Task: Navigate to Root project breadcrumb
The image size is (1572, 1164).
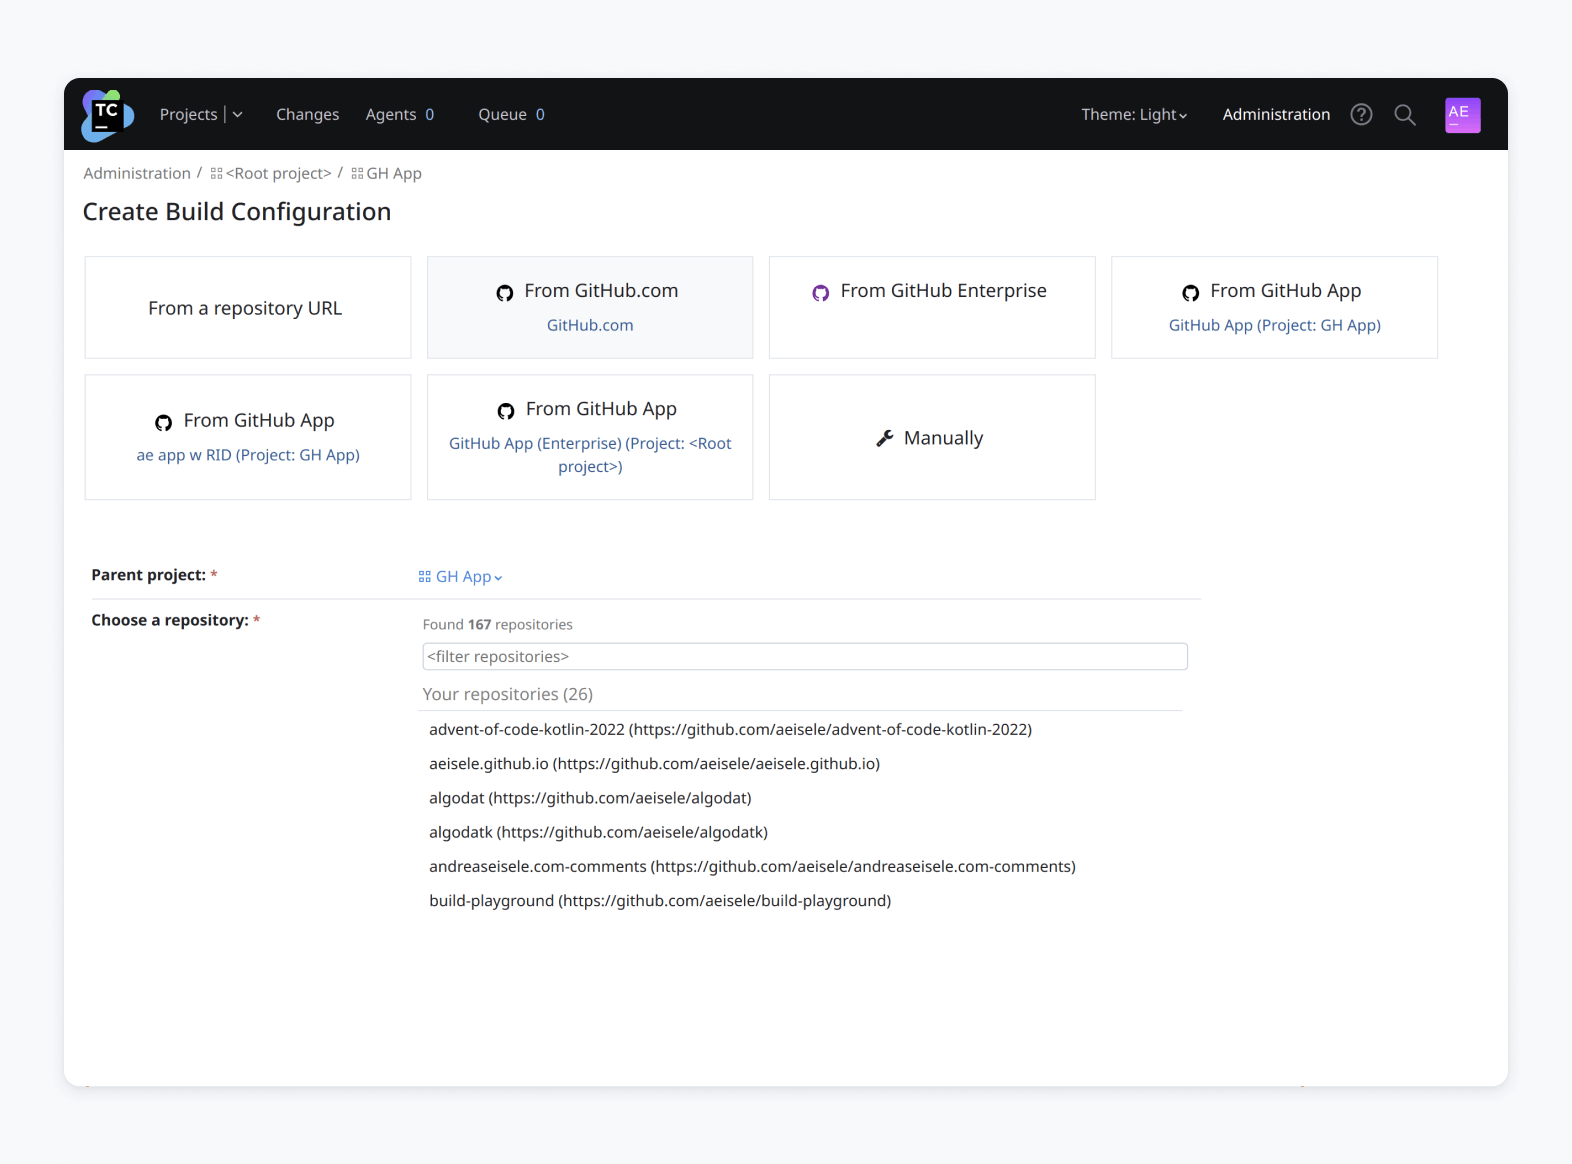Action: tap(277, 174)
